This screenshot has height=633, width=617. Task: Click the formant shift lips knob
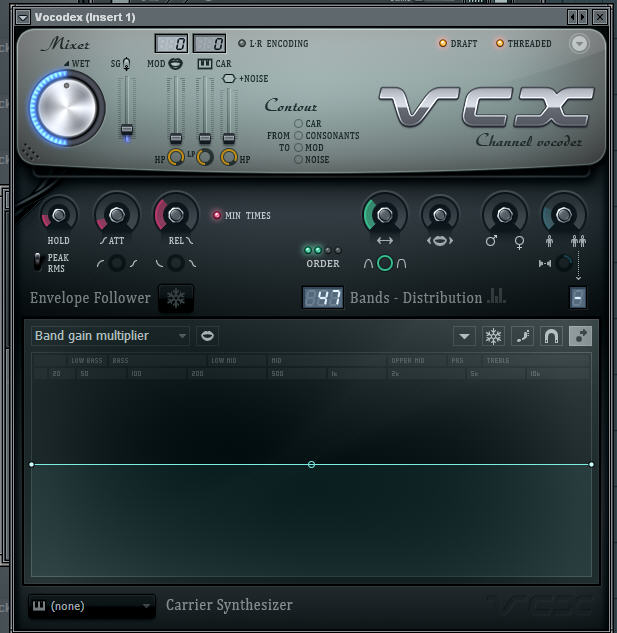[440, 215]
